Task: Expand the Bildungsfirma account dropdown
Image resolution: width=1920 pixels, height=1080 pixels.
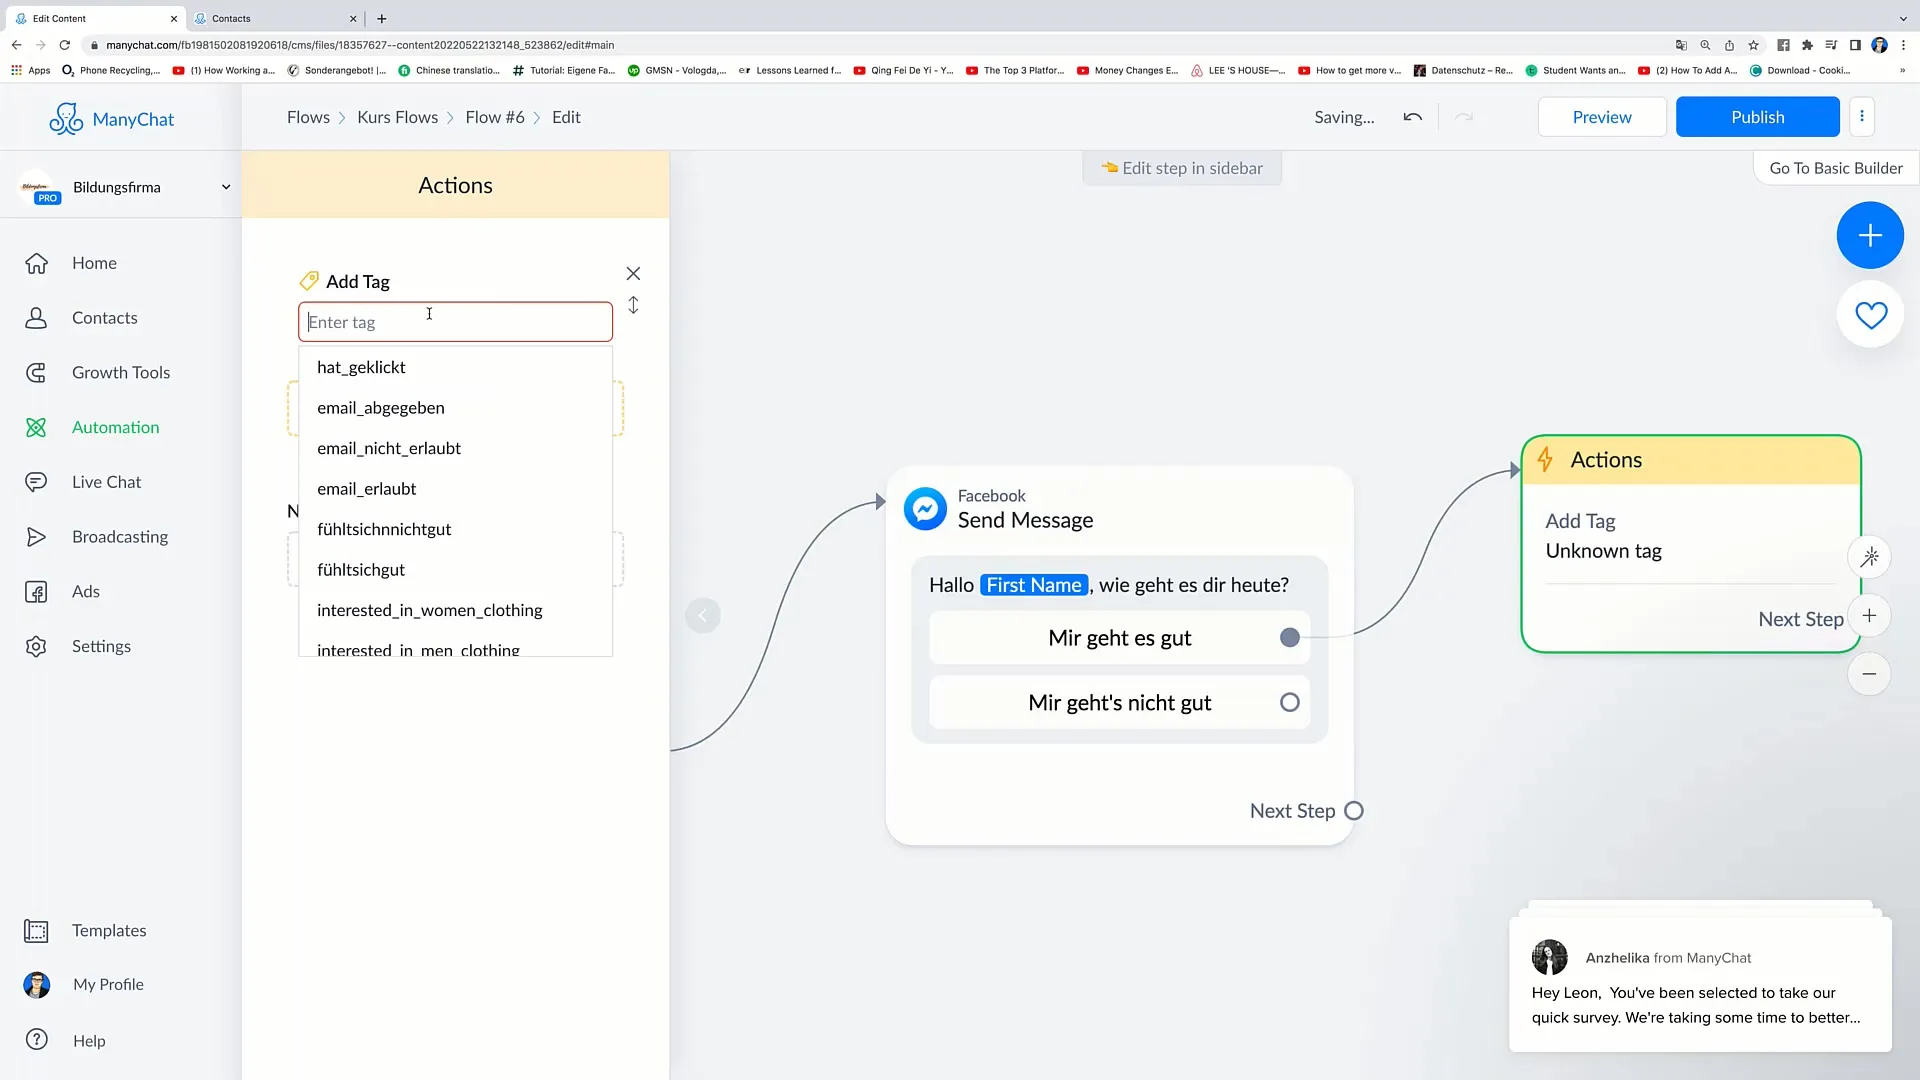Action: click(223, 186)
